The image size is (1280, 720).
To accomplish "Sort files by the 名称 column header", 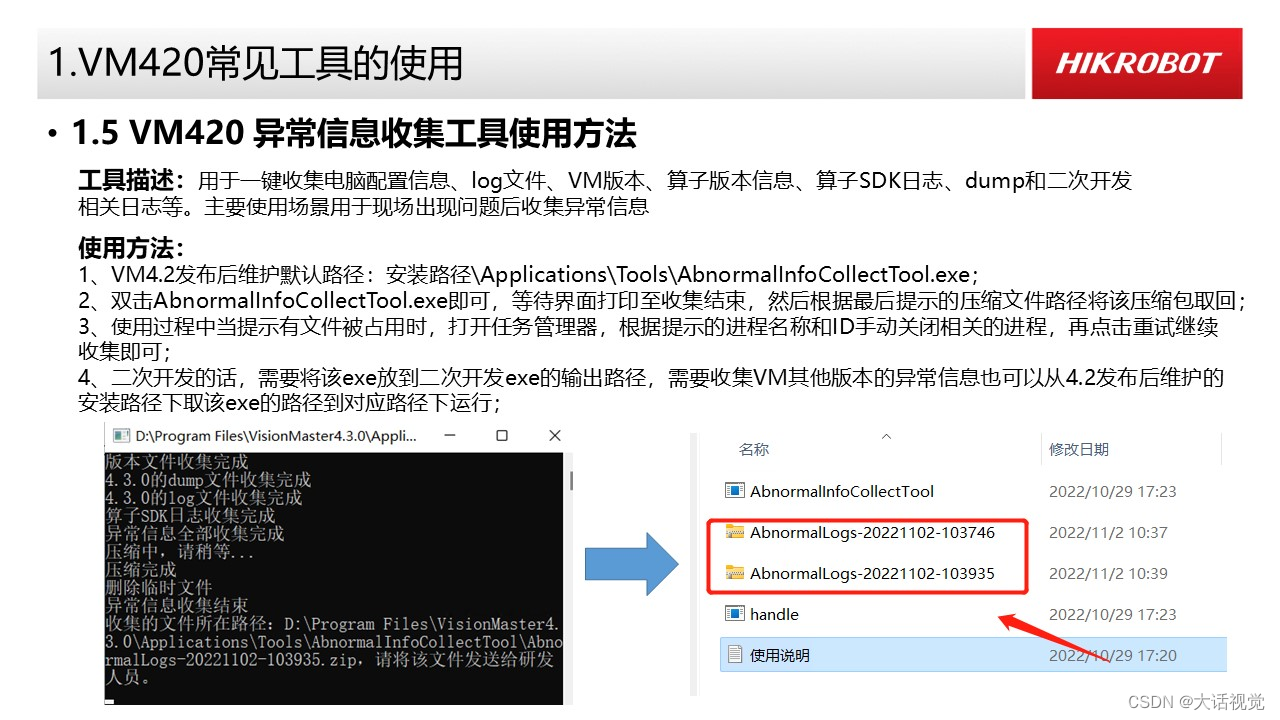I will click(x=754, y=450).
